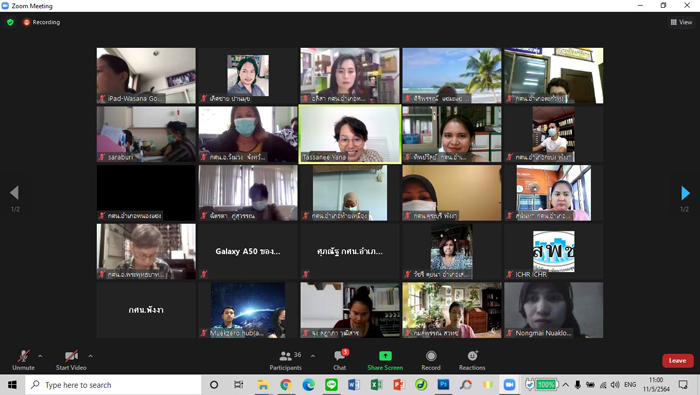Open volume control in system tray
Viewport: 700px width, 395px height.
coord(615,385)
